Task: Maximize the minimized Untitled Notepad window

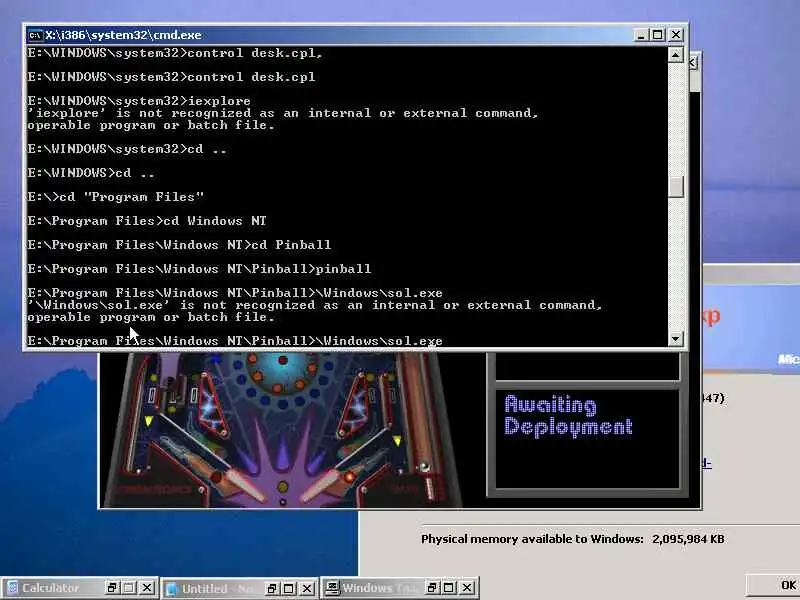Action: click(x=289, y=589)
